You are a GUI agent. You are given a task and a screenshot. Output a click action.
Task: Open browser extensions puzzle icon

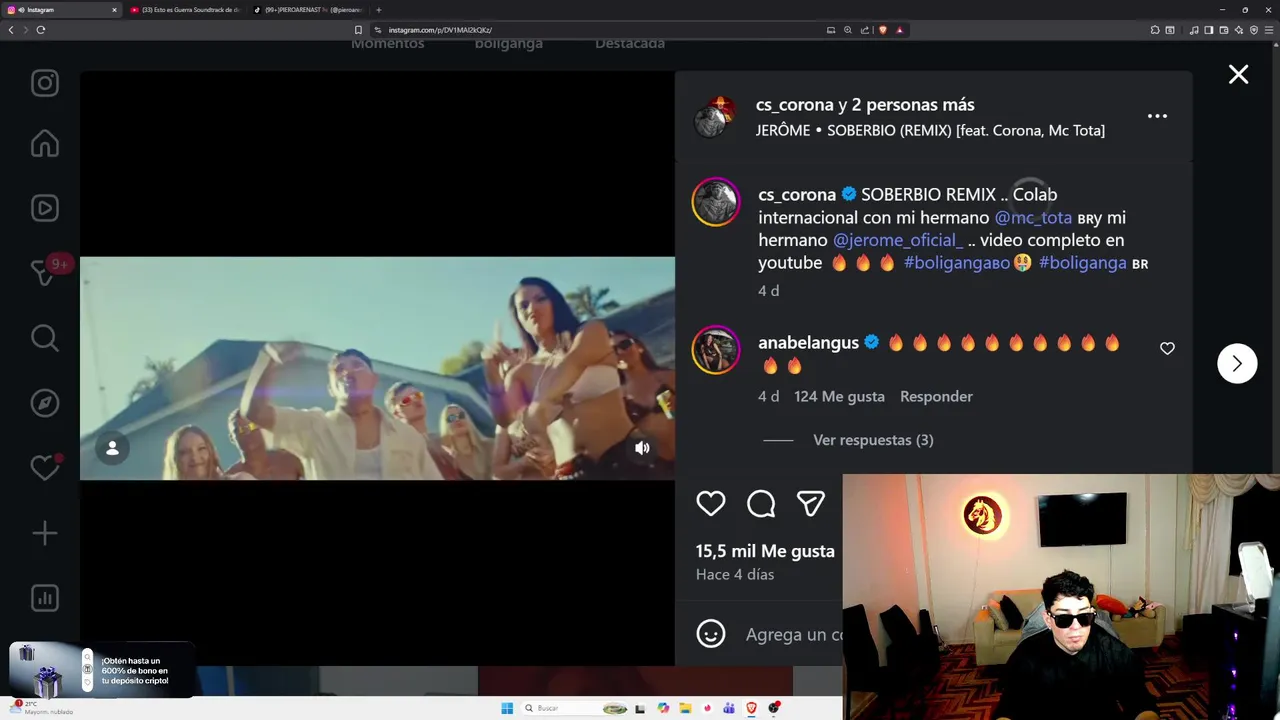1155,30
